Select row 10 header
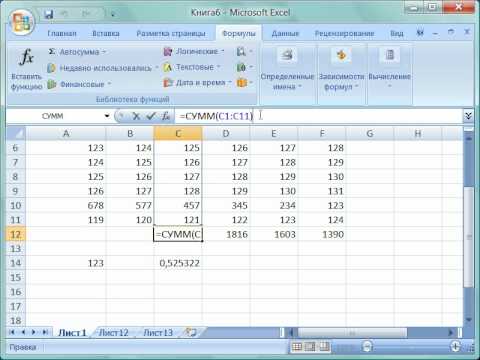 (16, 205)
